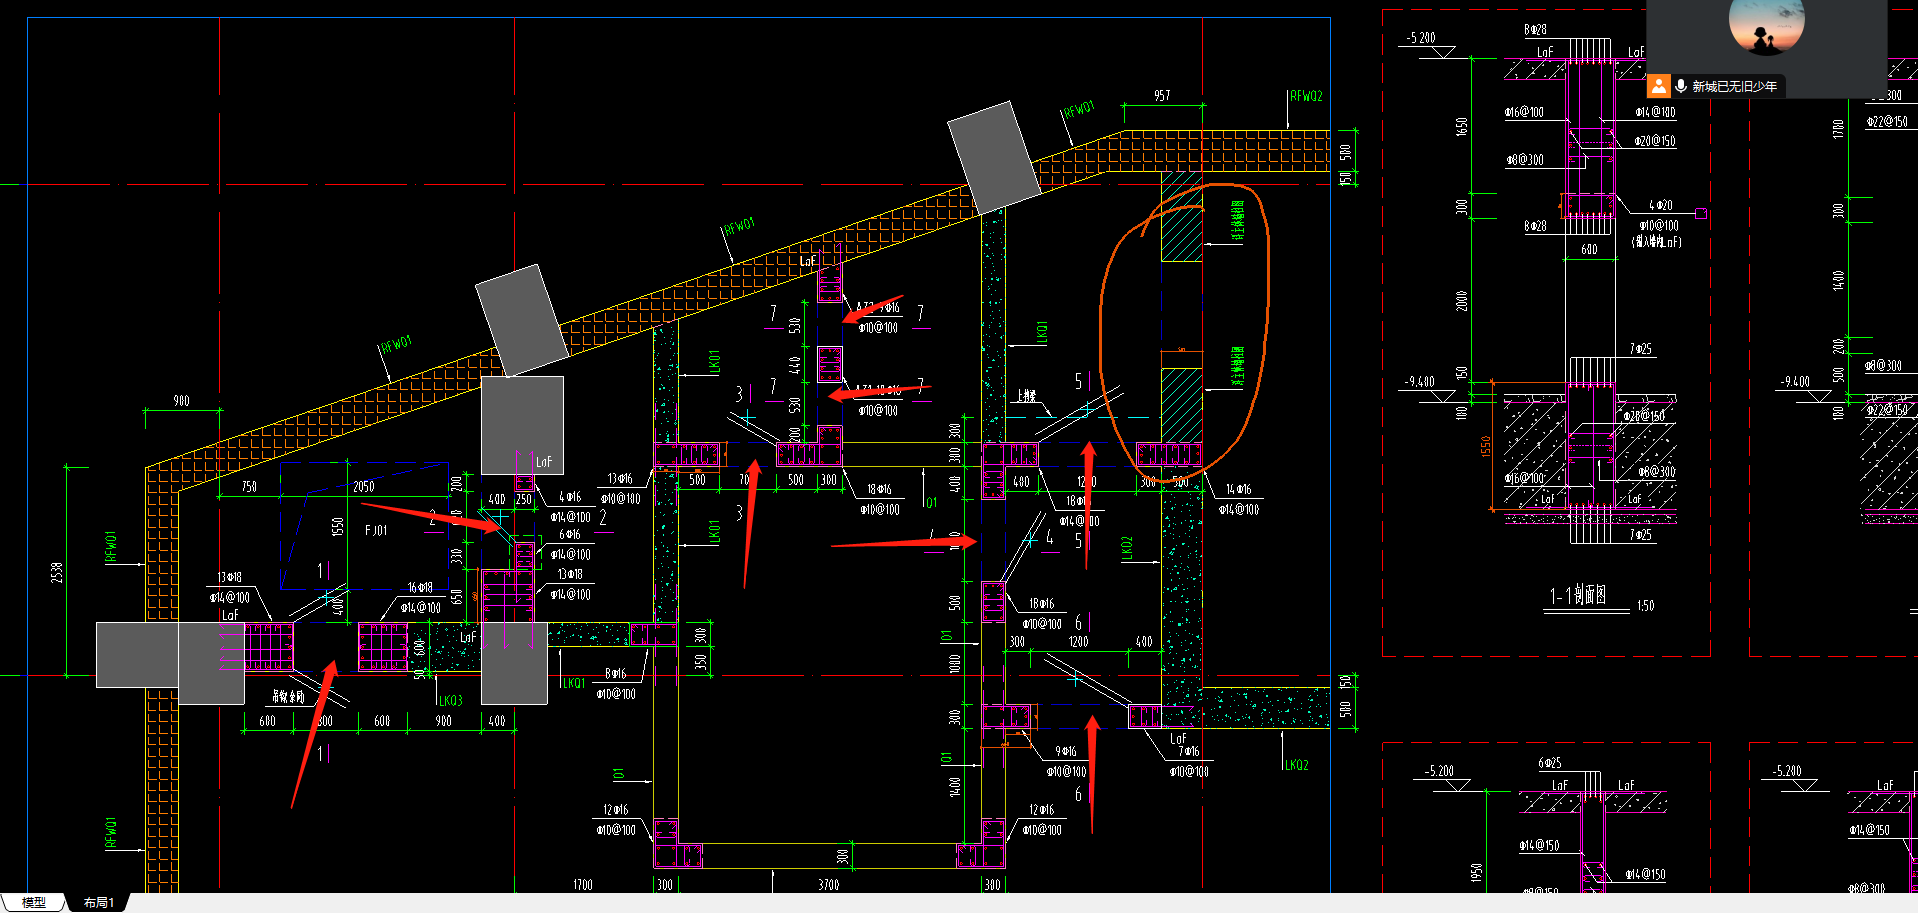The height and width of the screenshot is (913, 1918).
Task: Select the 2050 dimension text
Action: click(363, 486)
